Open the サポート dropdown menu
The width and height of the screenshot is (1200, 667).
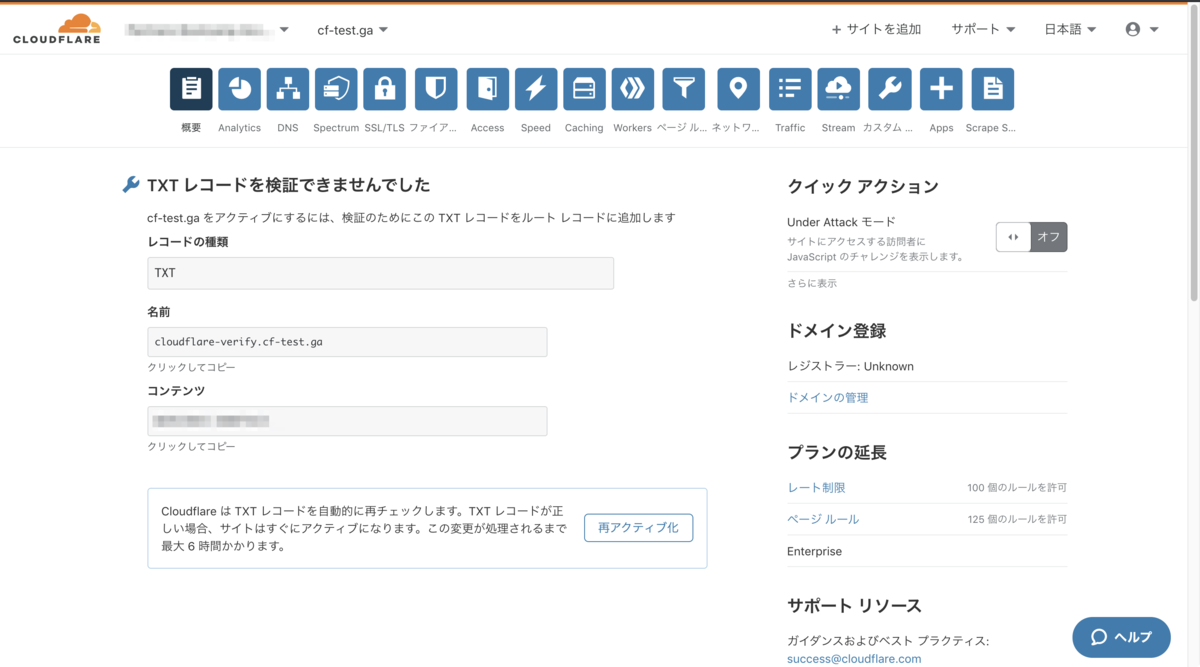[983, 30]
